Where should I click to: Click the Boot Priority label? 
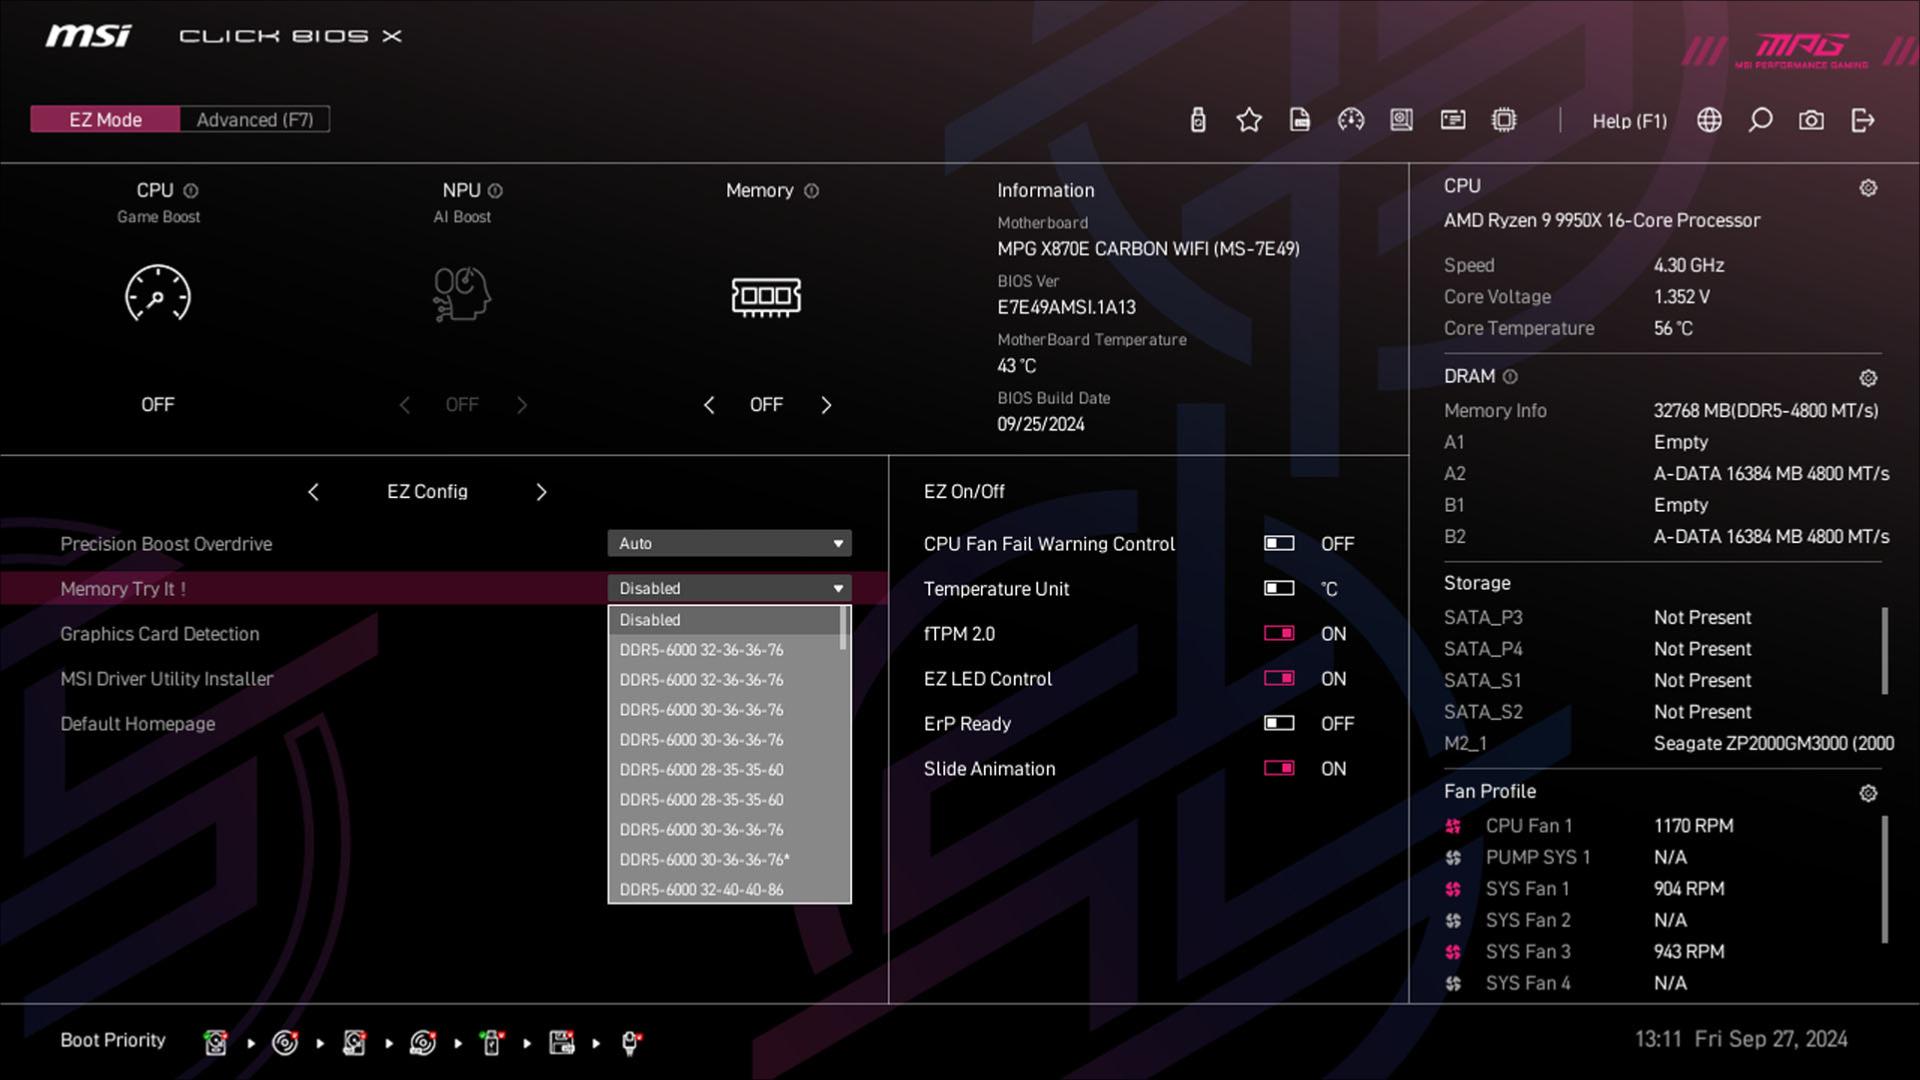pyautogui.click(x=113, y=1040)
